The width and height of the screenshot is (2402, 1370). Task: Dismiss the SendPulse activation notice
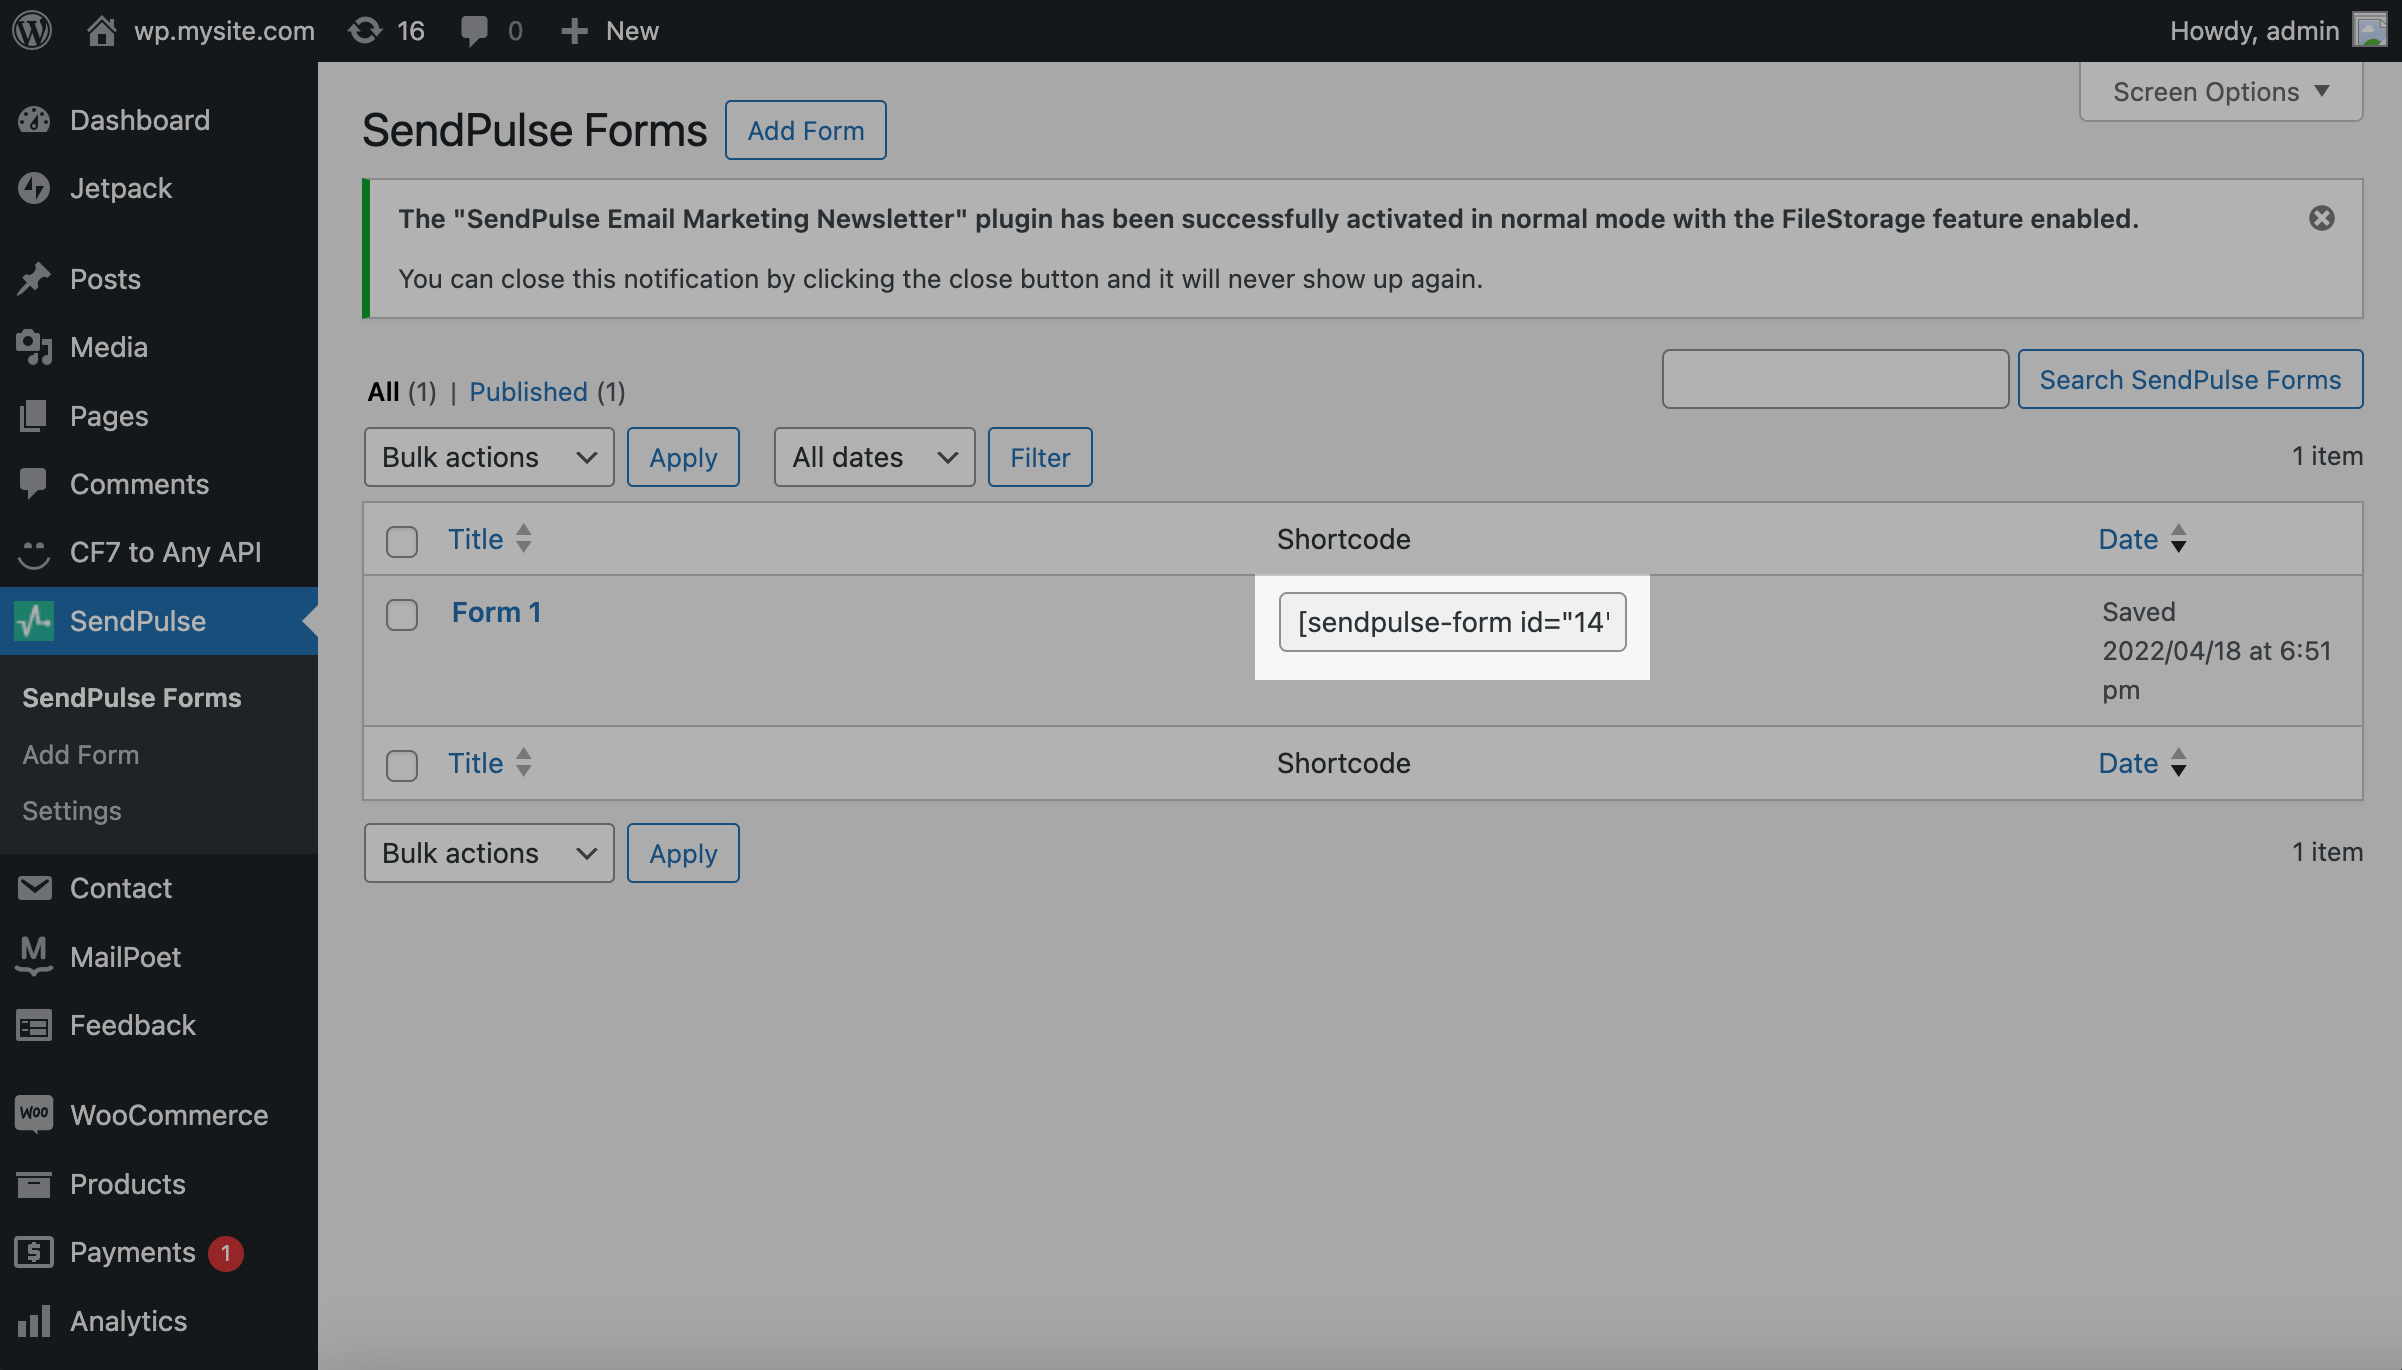[2321, 218]
